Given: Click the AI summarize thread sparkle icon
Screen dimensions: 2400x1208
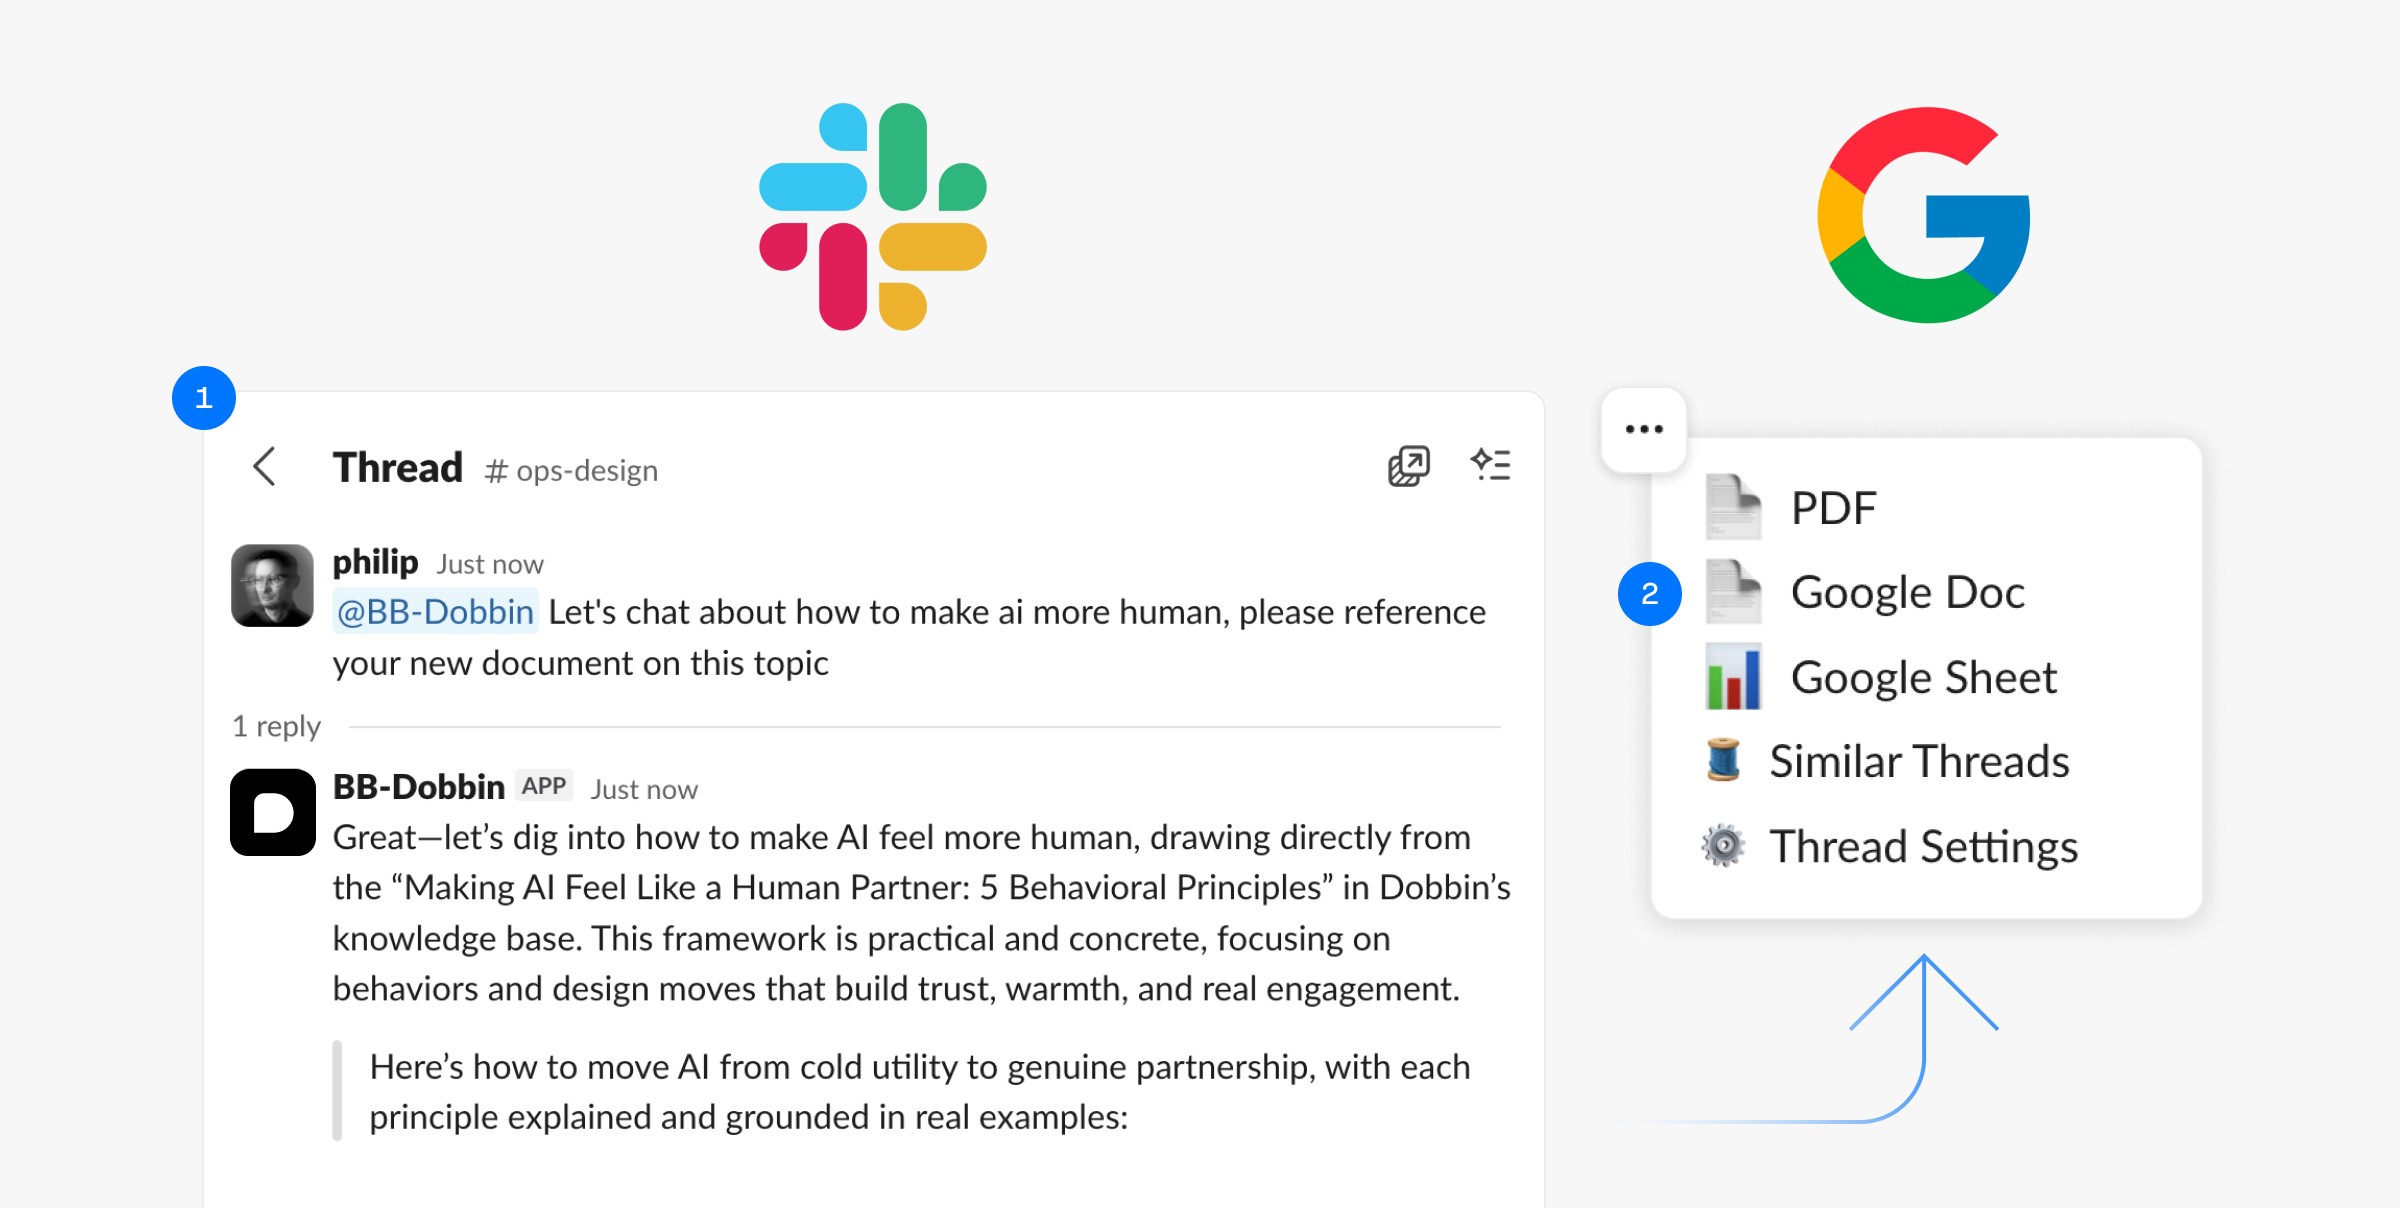Looking at the screenshot, I should 1490,465.
